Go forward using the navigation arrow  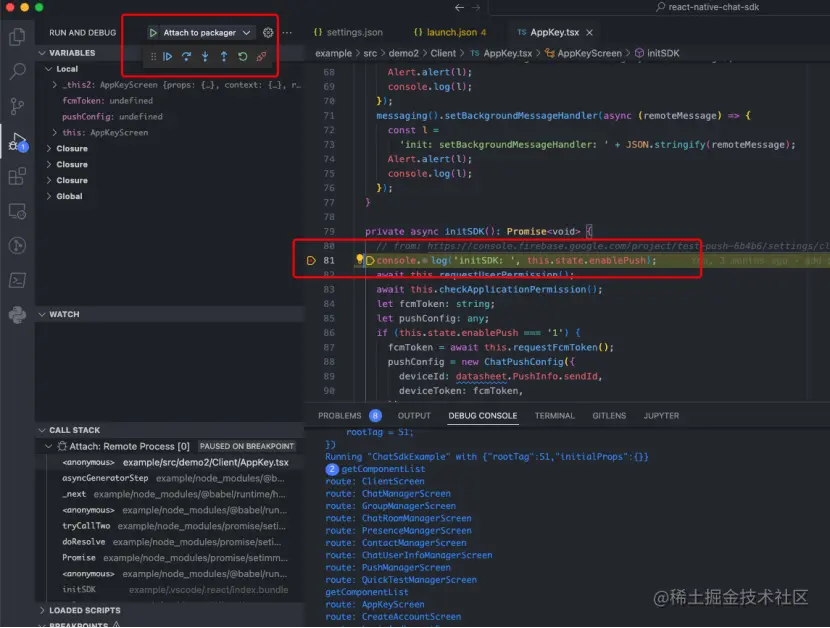[x=476, y=7]
